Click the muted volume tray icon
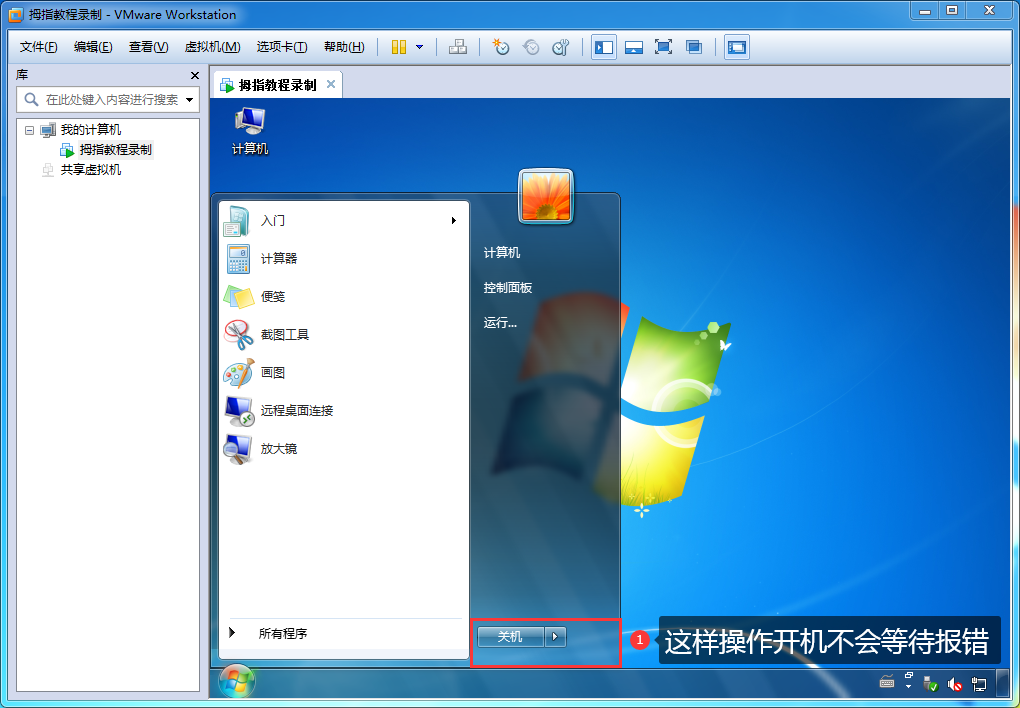Screen dimensions: 1020x708 pos(955,685)
